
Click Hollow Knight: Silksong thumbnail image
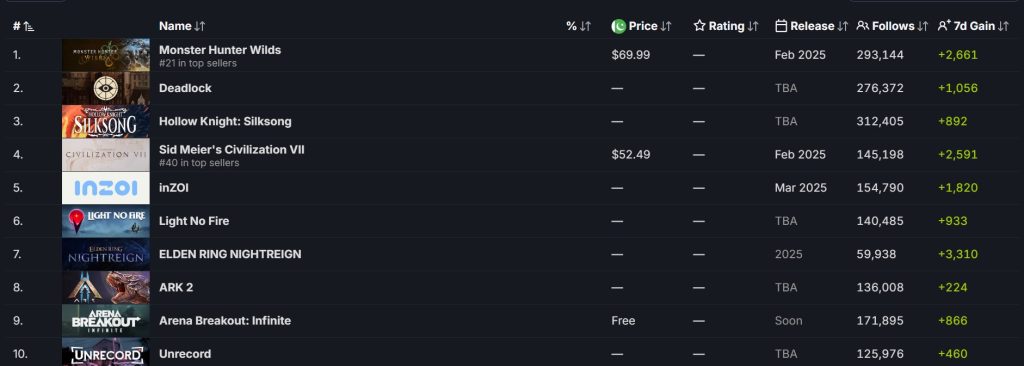tap(106, 122)
